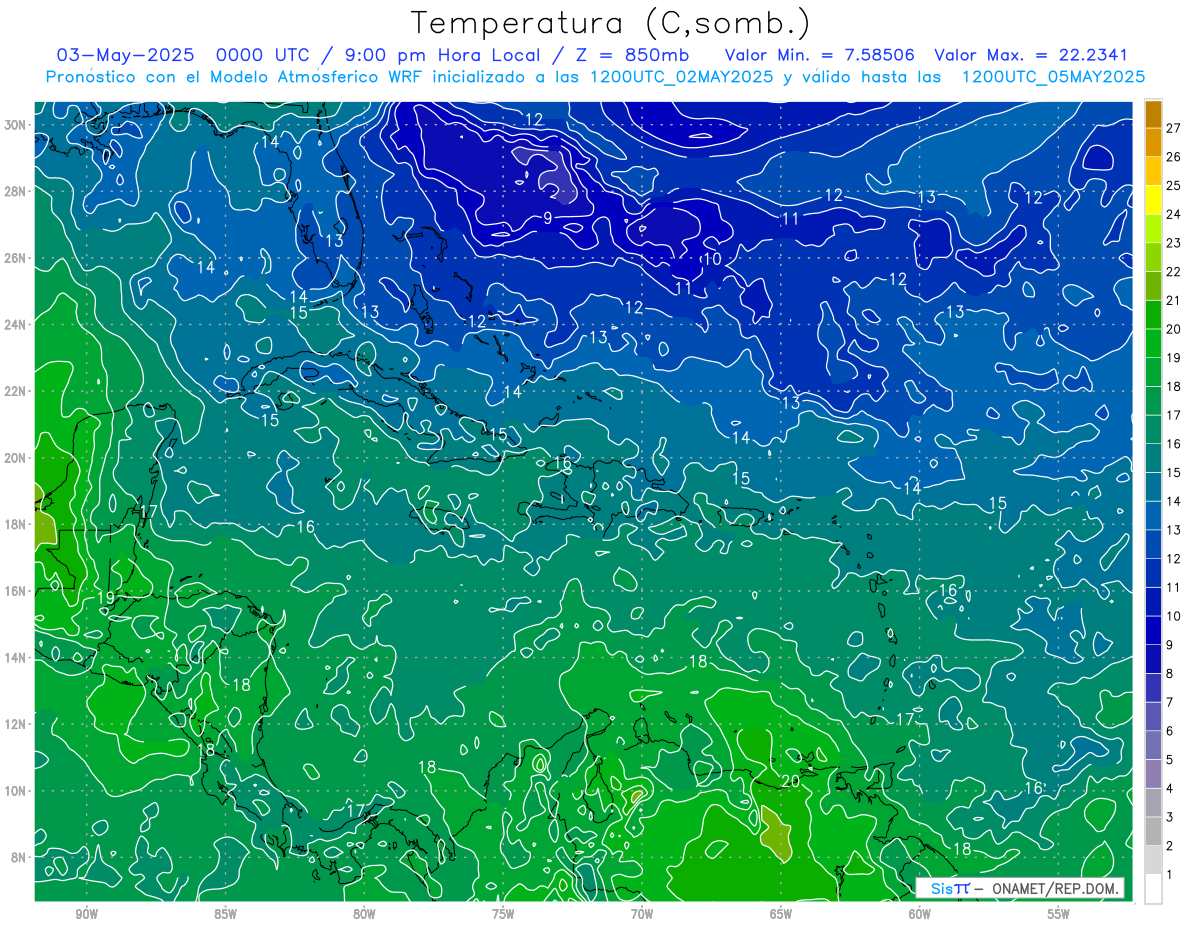The width and height of the screenshot is (1200, 927).
Task: Click the 'SisTT - ONAMET/REP.DOM.' credit label
Action: [1020, 888]
